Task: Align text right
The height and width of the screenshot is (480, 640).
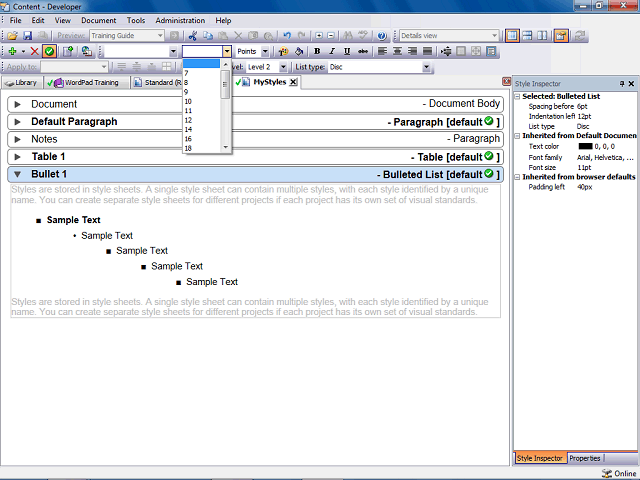Action: click(412, 51)
